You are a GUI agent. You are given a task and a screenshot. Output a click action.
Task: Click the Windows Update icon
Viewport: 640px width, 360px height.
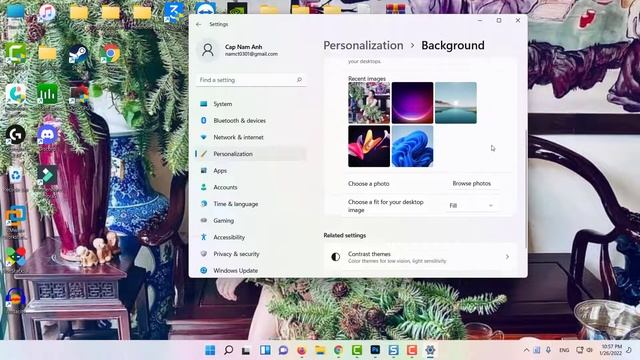tap(204, 270)
